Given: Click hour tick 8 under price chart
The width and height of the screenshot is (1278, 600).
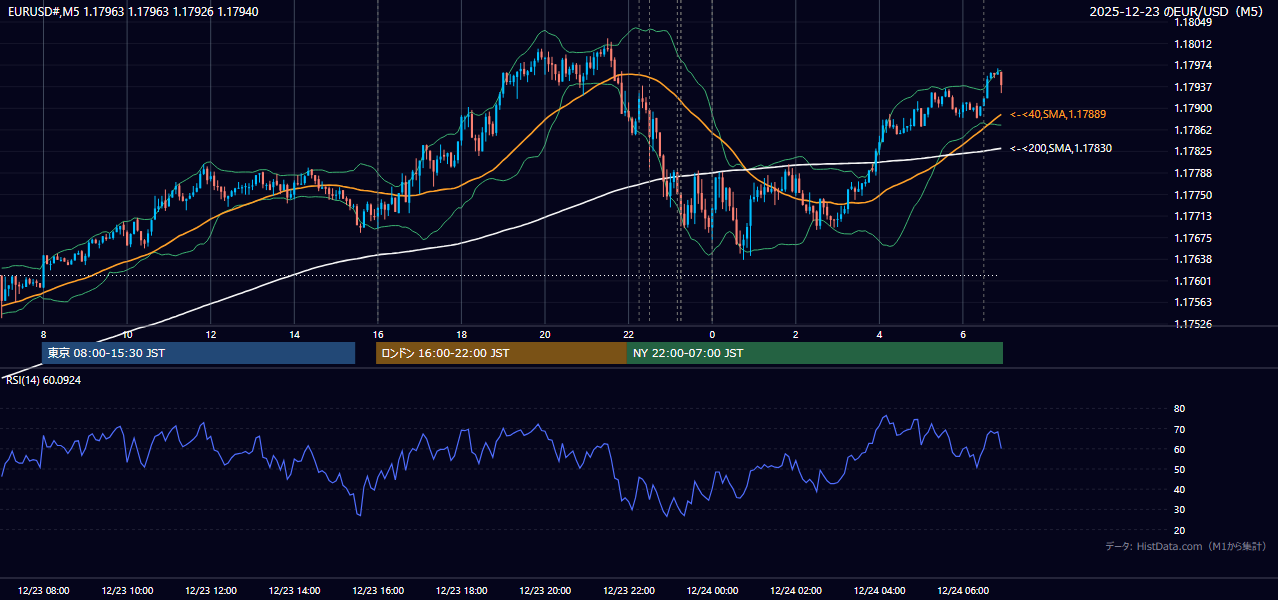Looking at the screenshot, I should coord(43,334).
